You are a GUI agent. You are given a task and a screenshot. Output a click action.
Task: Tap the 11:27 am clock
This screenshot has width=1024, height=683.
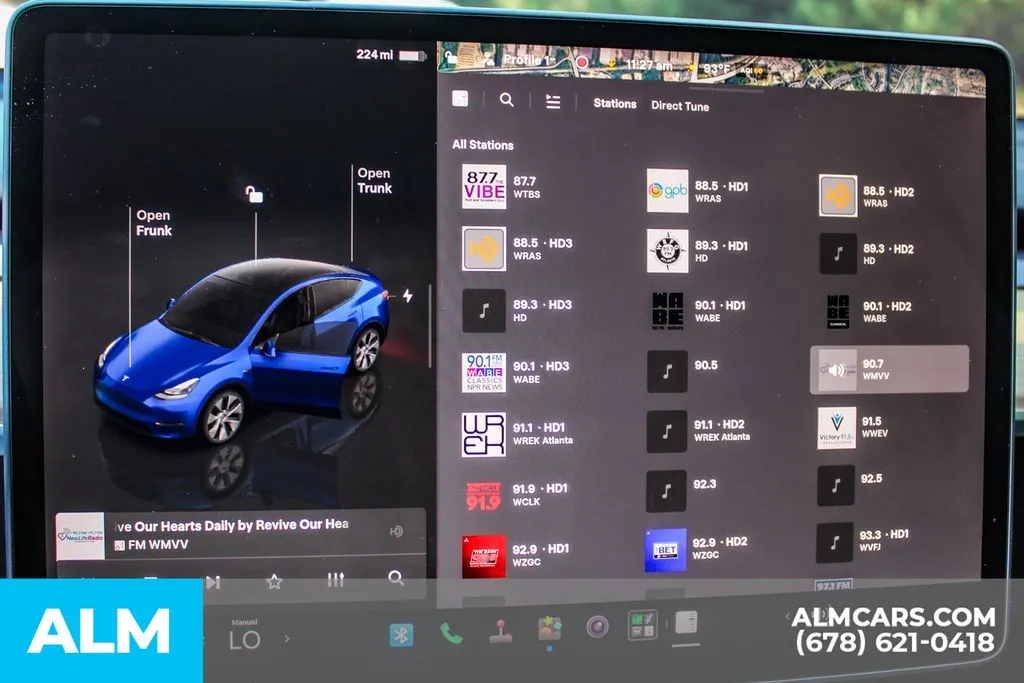coord(648,65)
